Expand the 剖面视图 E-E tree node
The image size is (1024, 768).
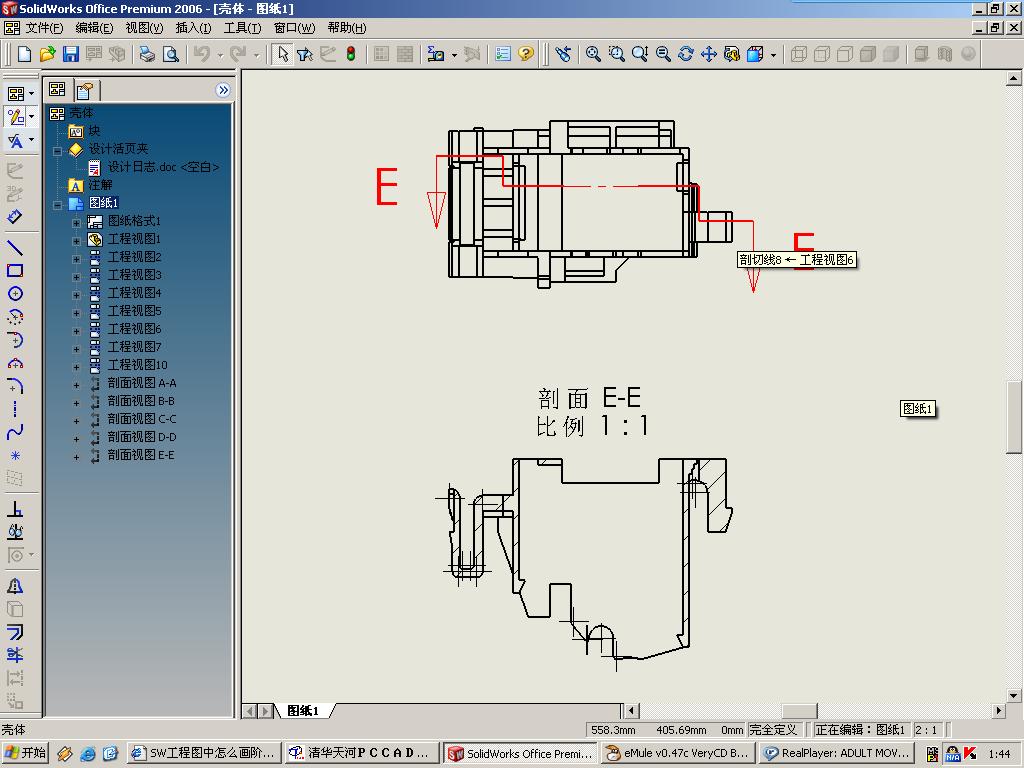coord(75,454)
